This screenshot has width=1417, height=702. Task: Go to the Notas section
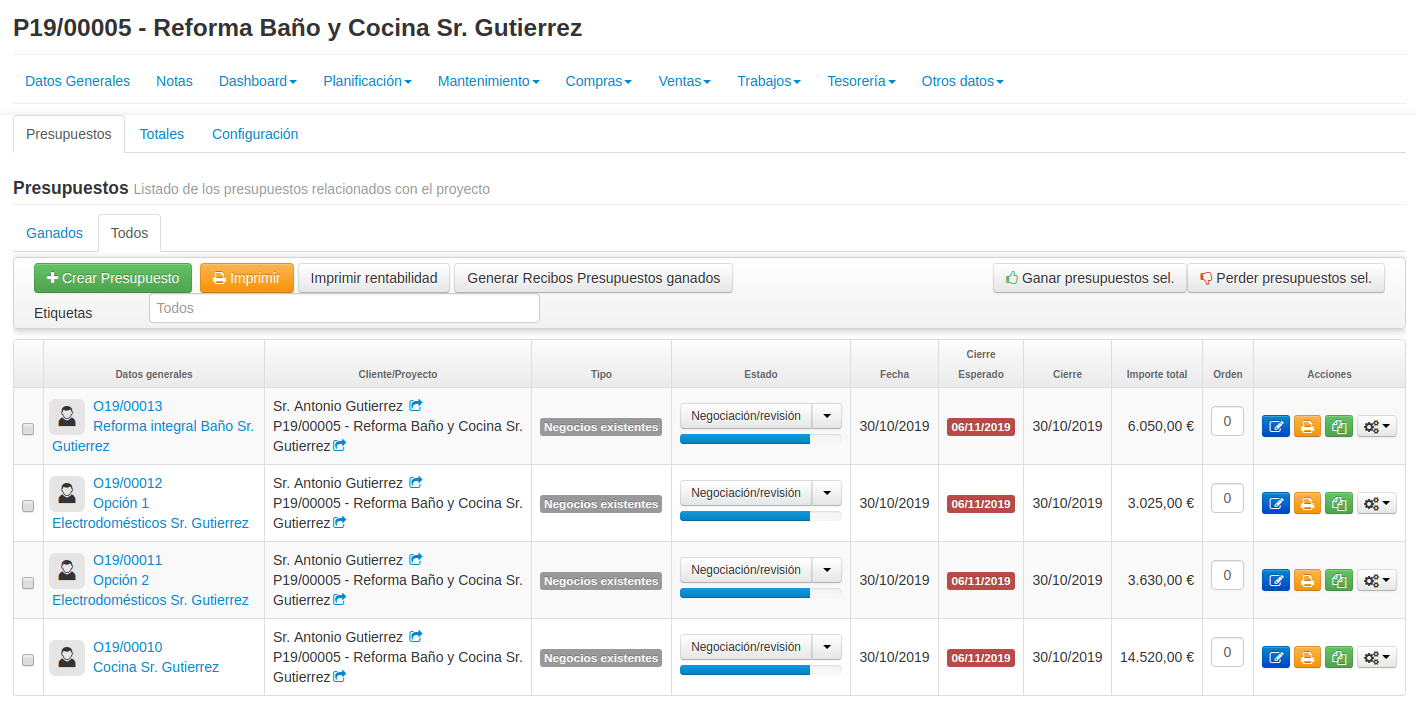click(174, 81)
